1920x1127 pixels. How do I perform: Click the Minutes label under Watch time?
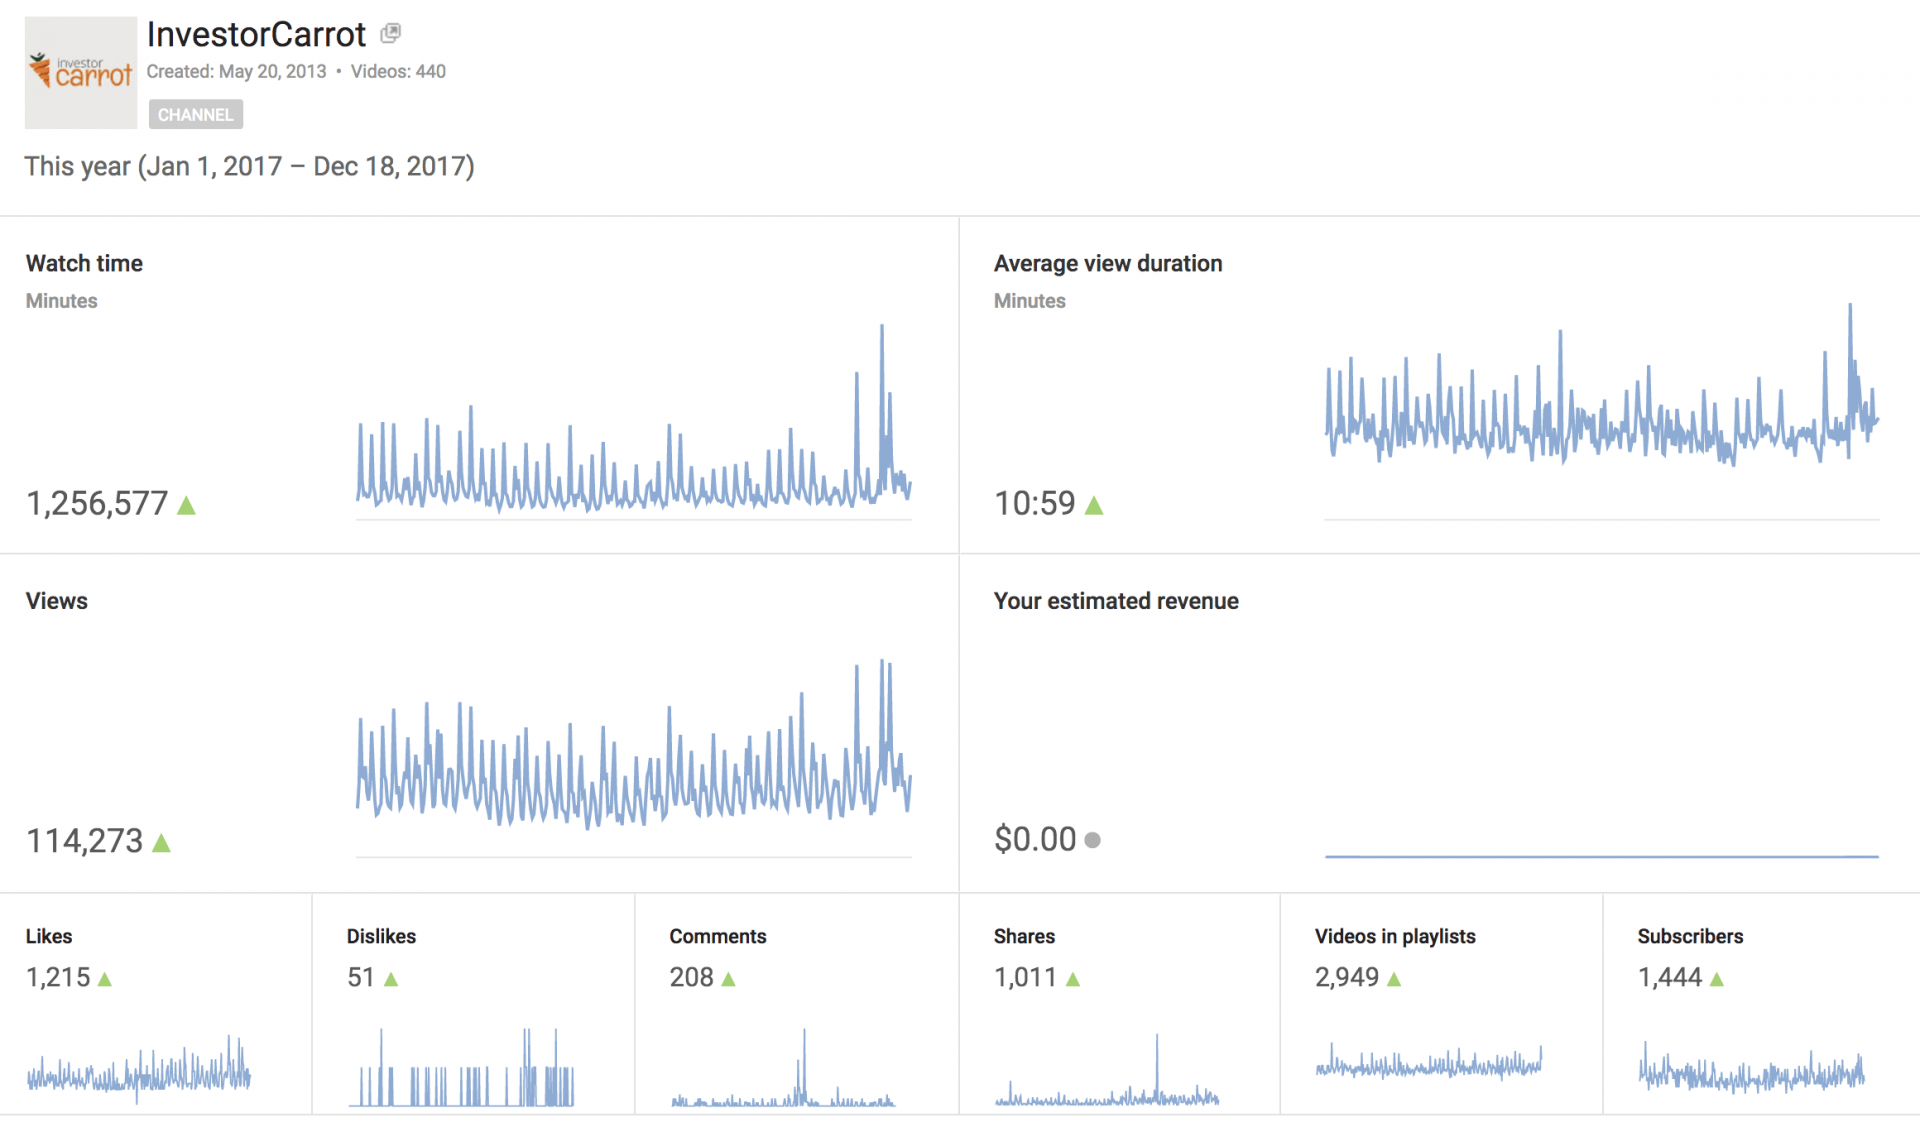point(61,301)
